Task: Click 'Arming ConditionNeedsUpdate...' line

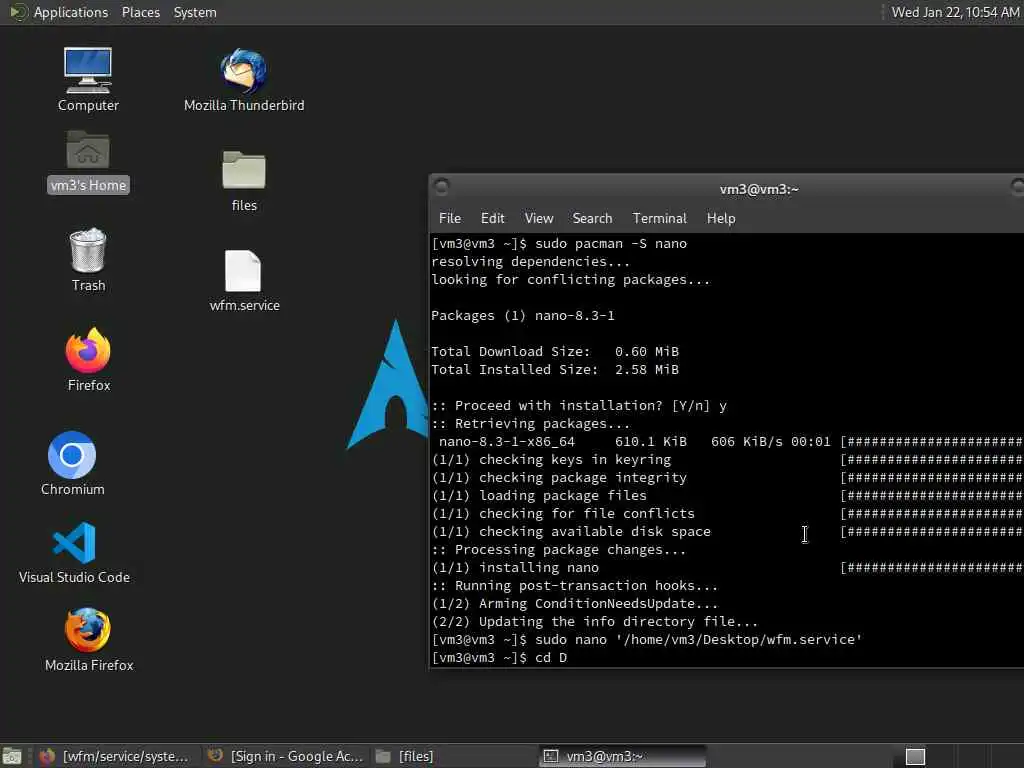Action: click(x=575, y=603)
